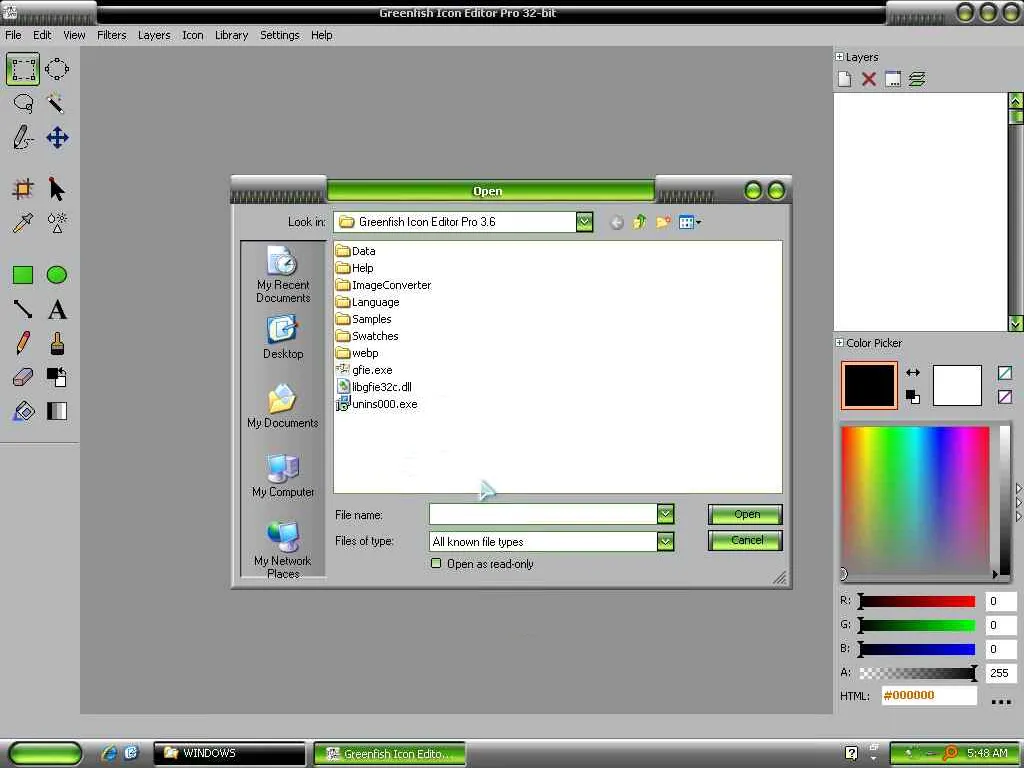Click the File name input field
The height and width of the screenshot is (768, 1024).
point(543,514)
